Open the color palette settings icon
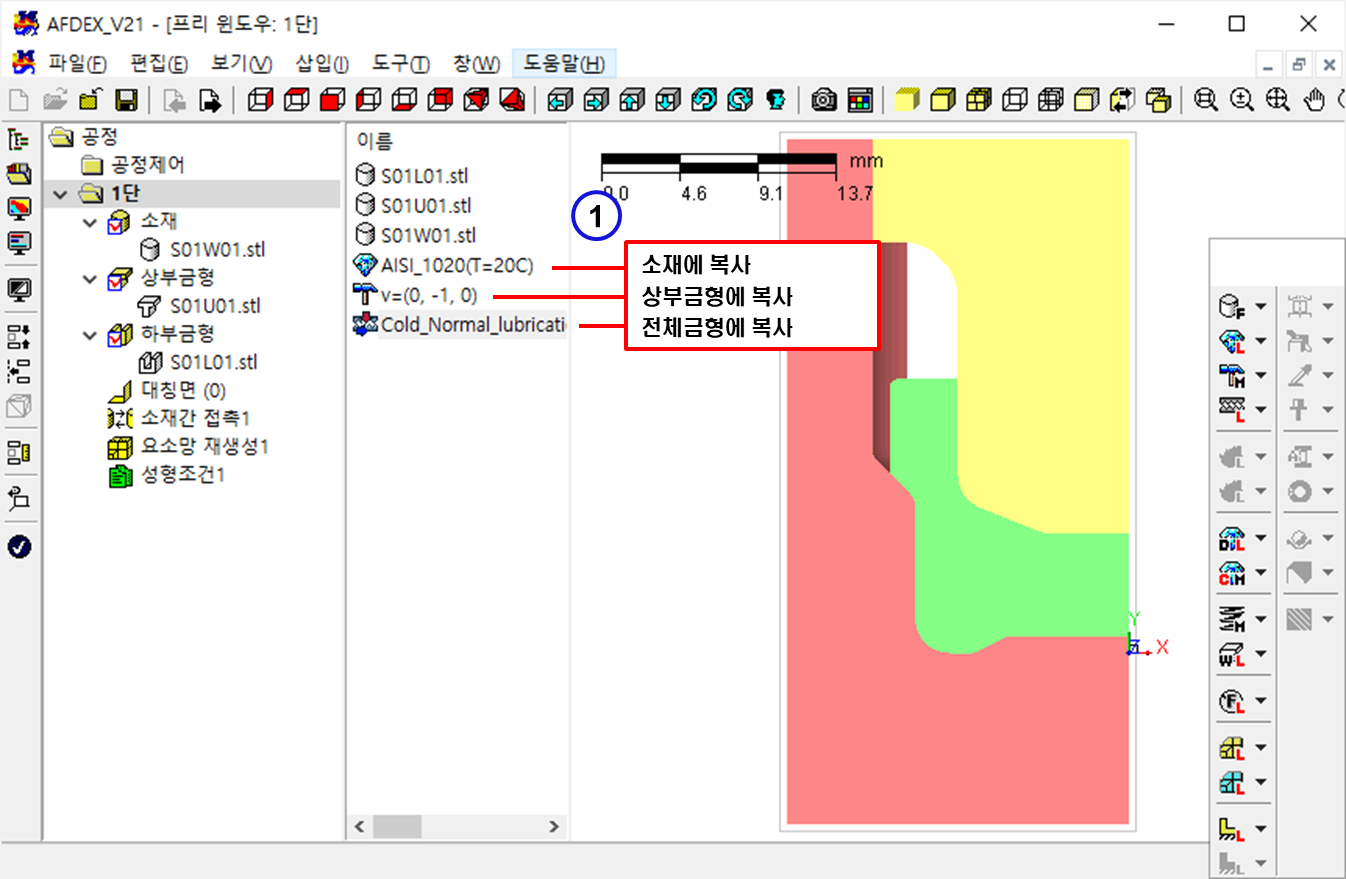This screenshot has height=879, width=1346. click(859, 99)
